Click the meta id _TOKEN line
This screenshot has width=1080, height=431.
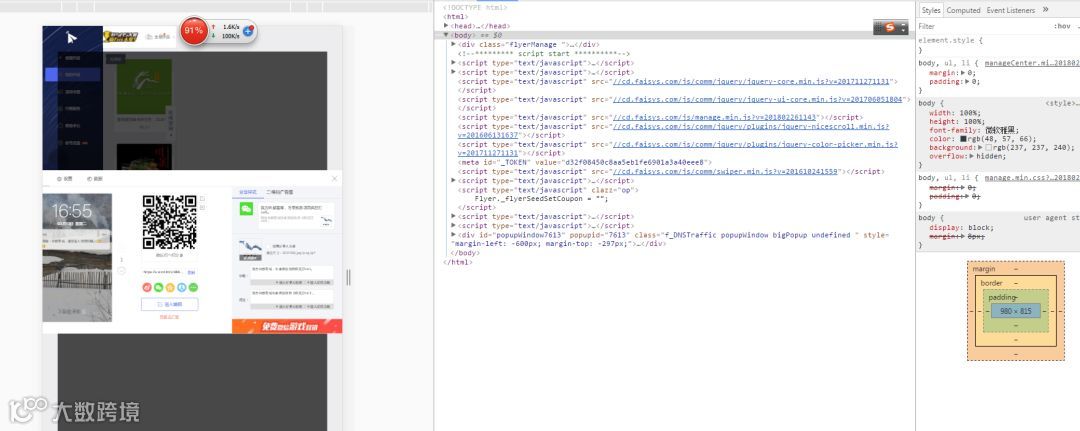(585, 162)
